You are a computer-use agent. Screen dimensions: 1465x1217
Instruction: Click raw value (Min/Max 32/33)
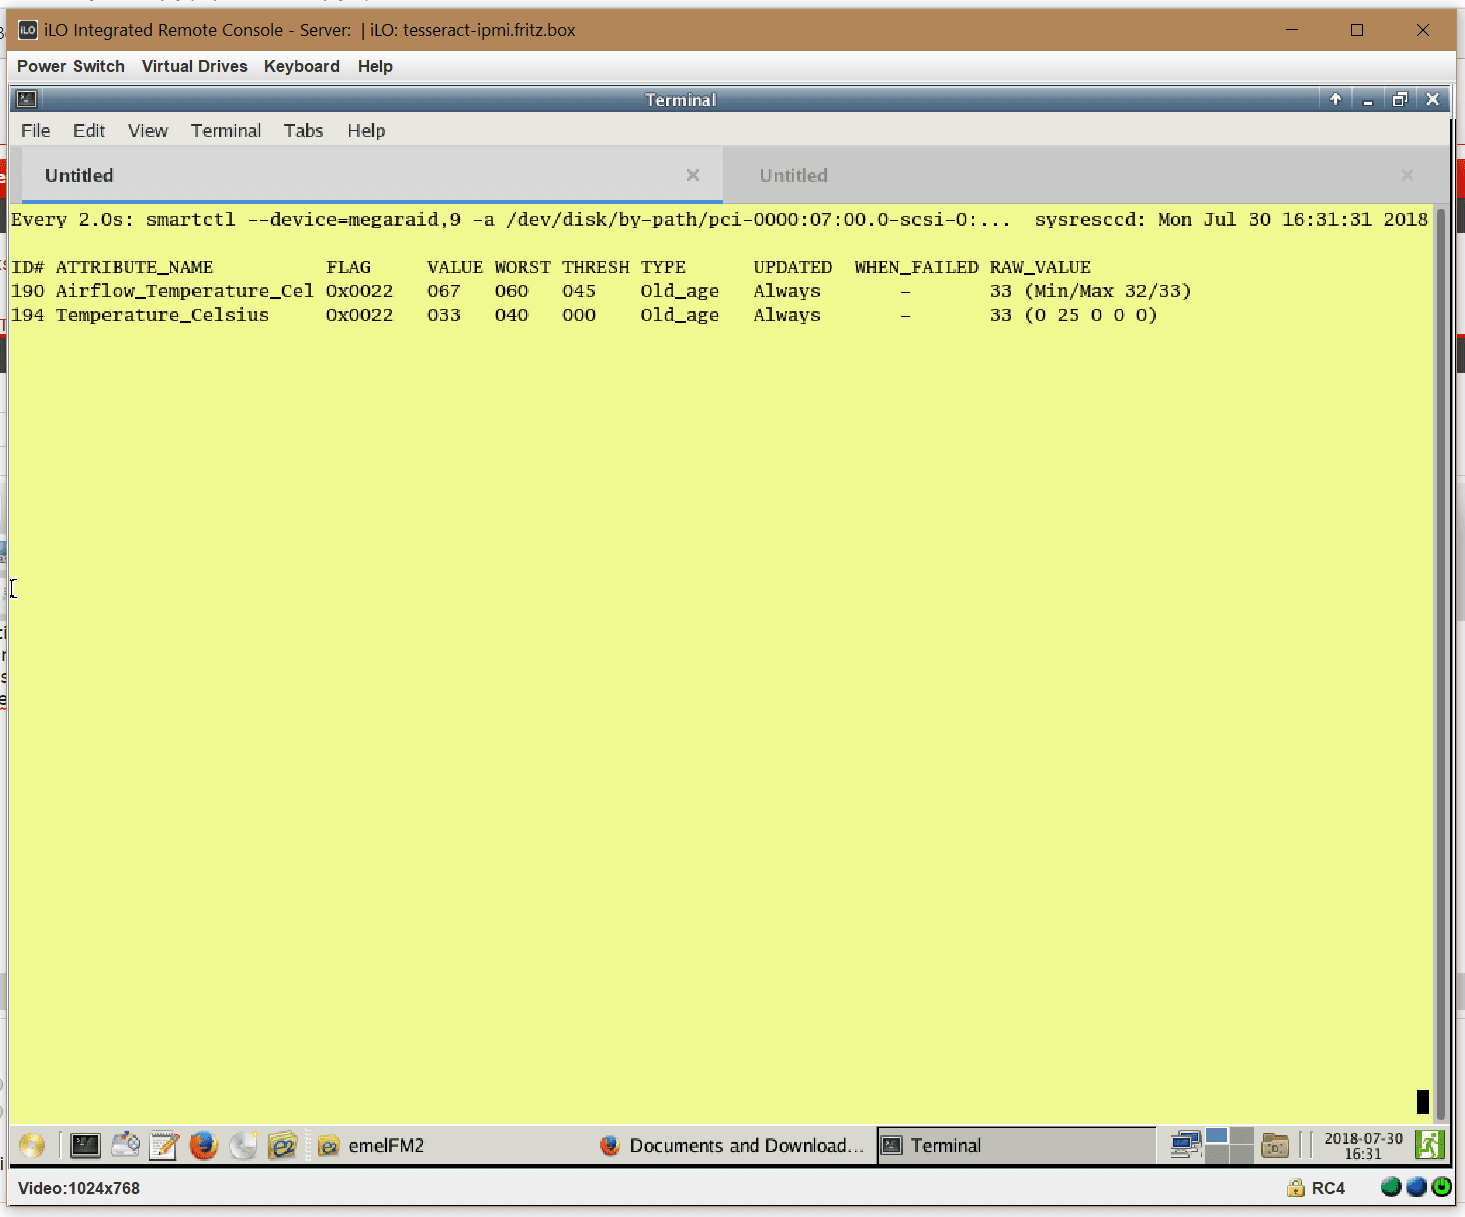[1108, 291]
